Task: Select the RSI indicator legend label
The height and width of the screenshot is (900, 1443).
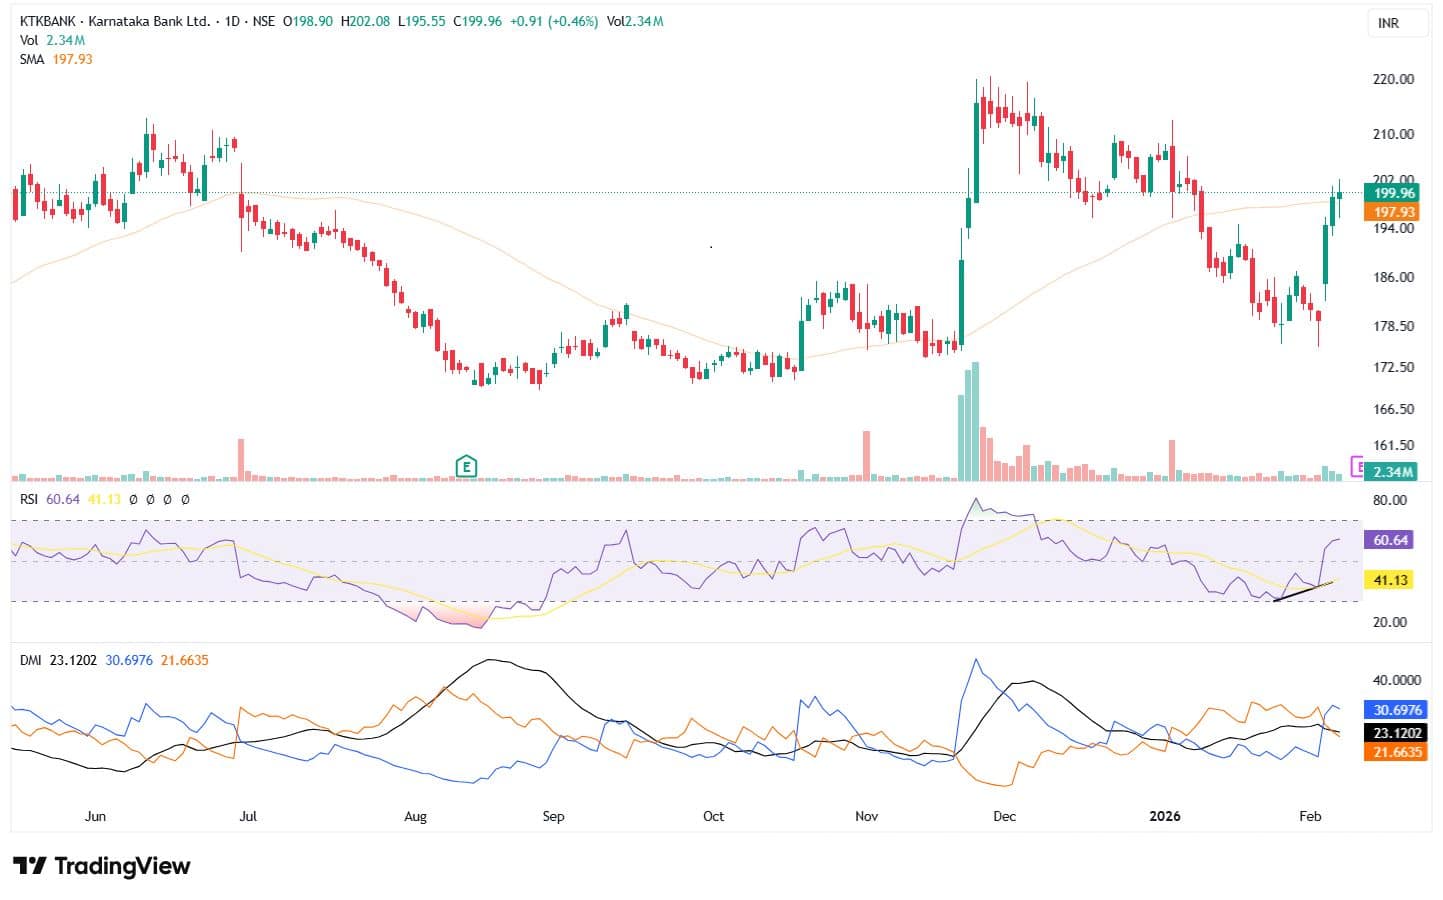Action: [29, 498]
